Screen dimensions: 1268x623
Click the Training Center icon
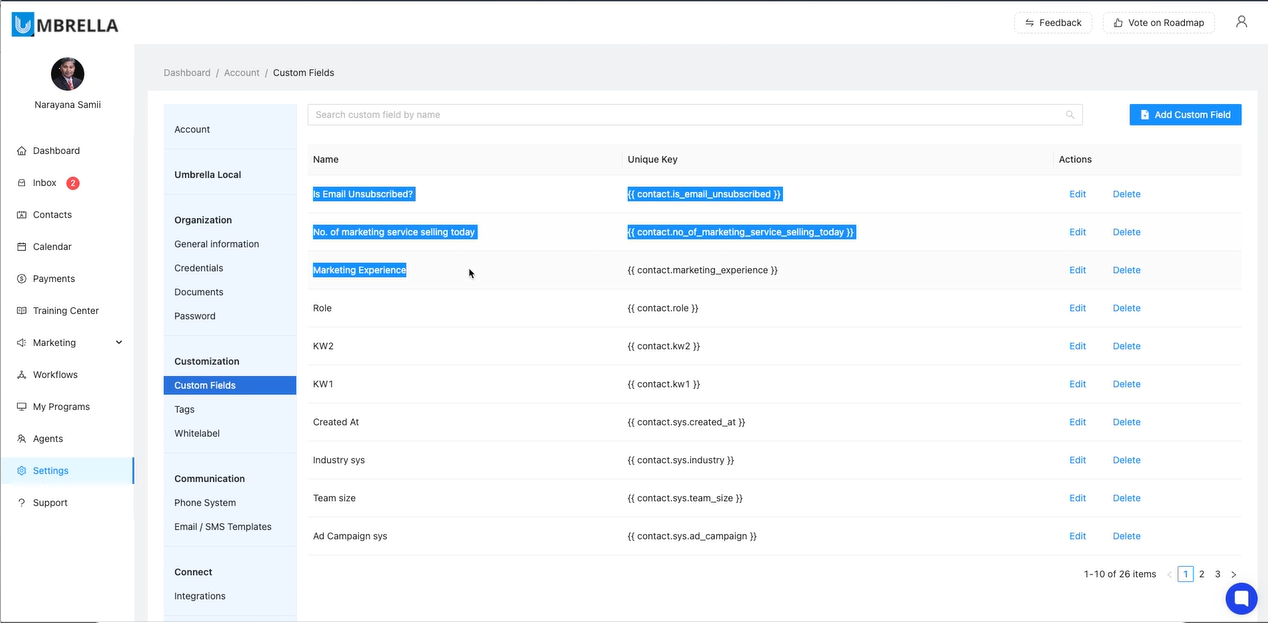(22, 311)
